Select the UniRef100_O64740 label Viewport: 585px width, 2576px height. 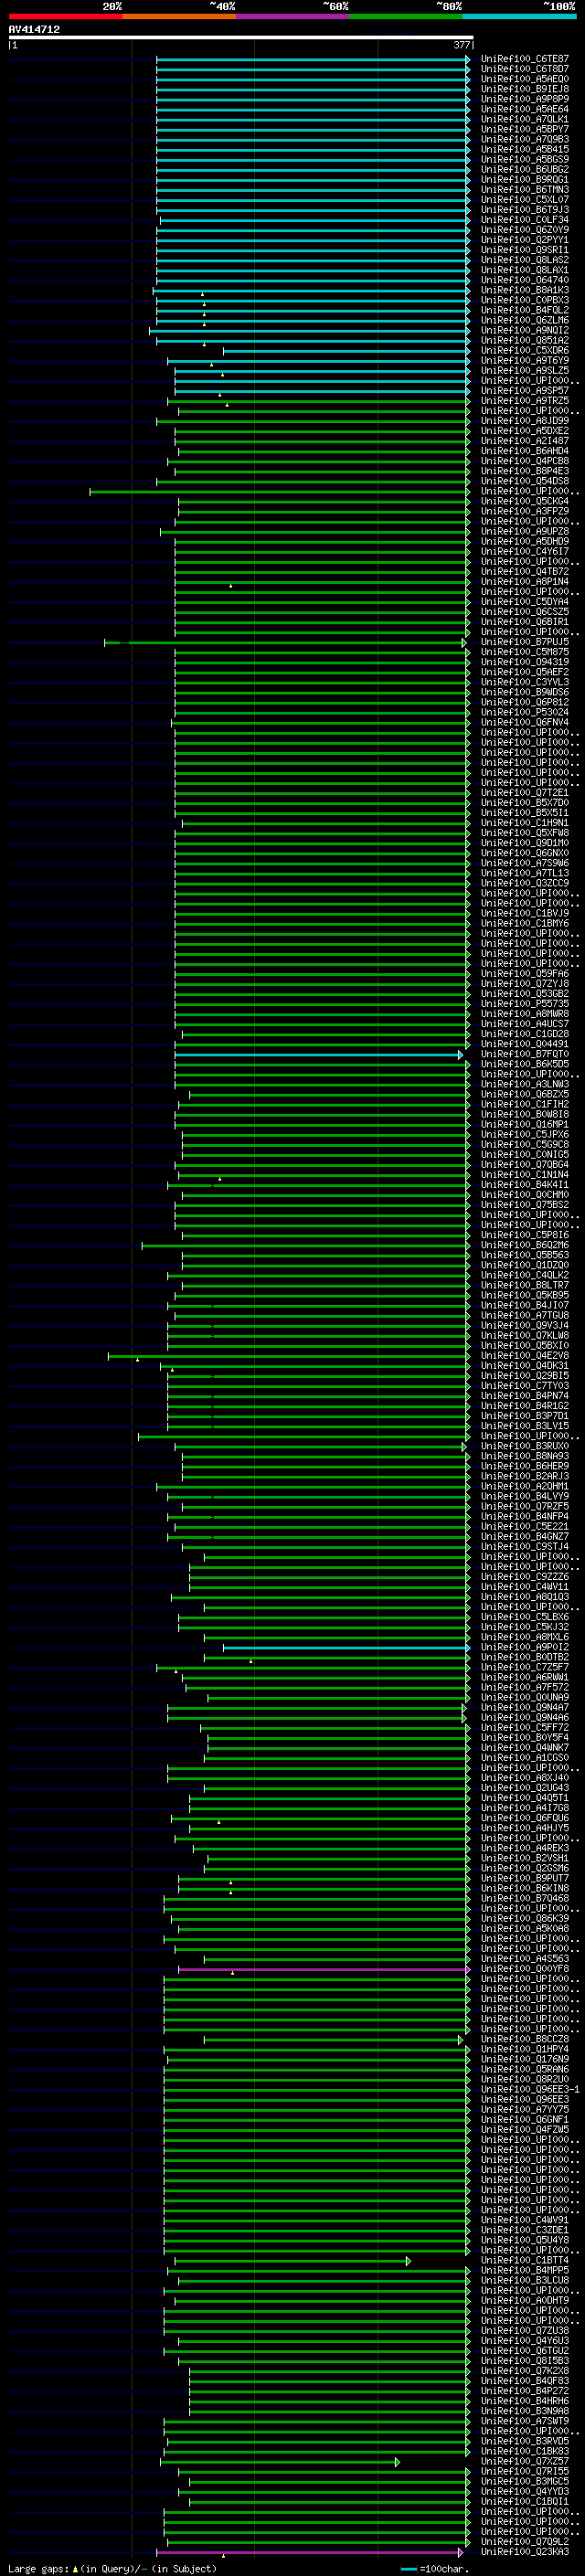point(525,280)
